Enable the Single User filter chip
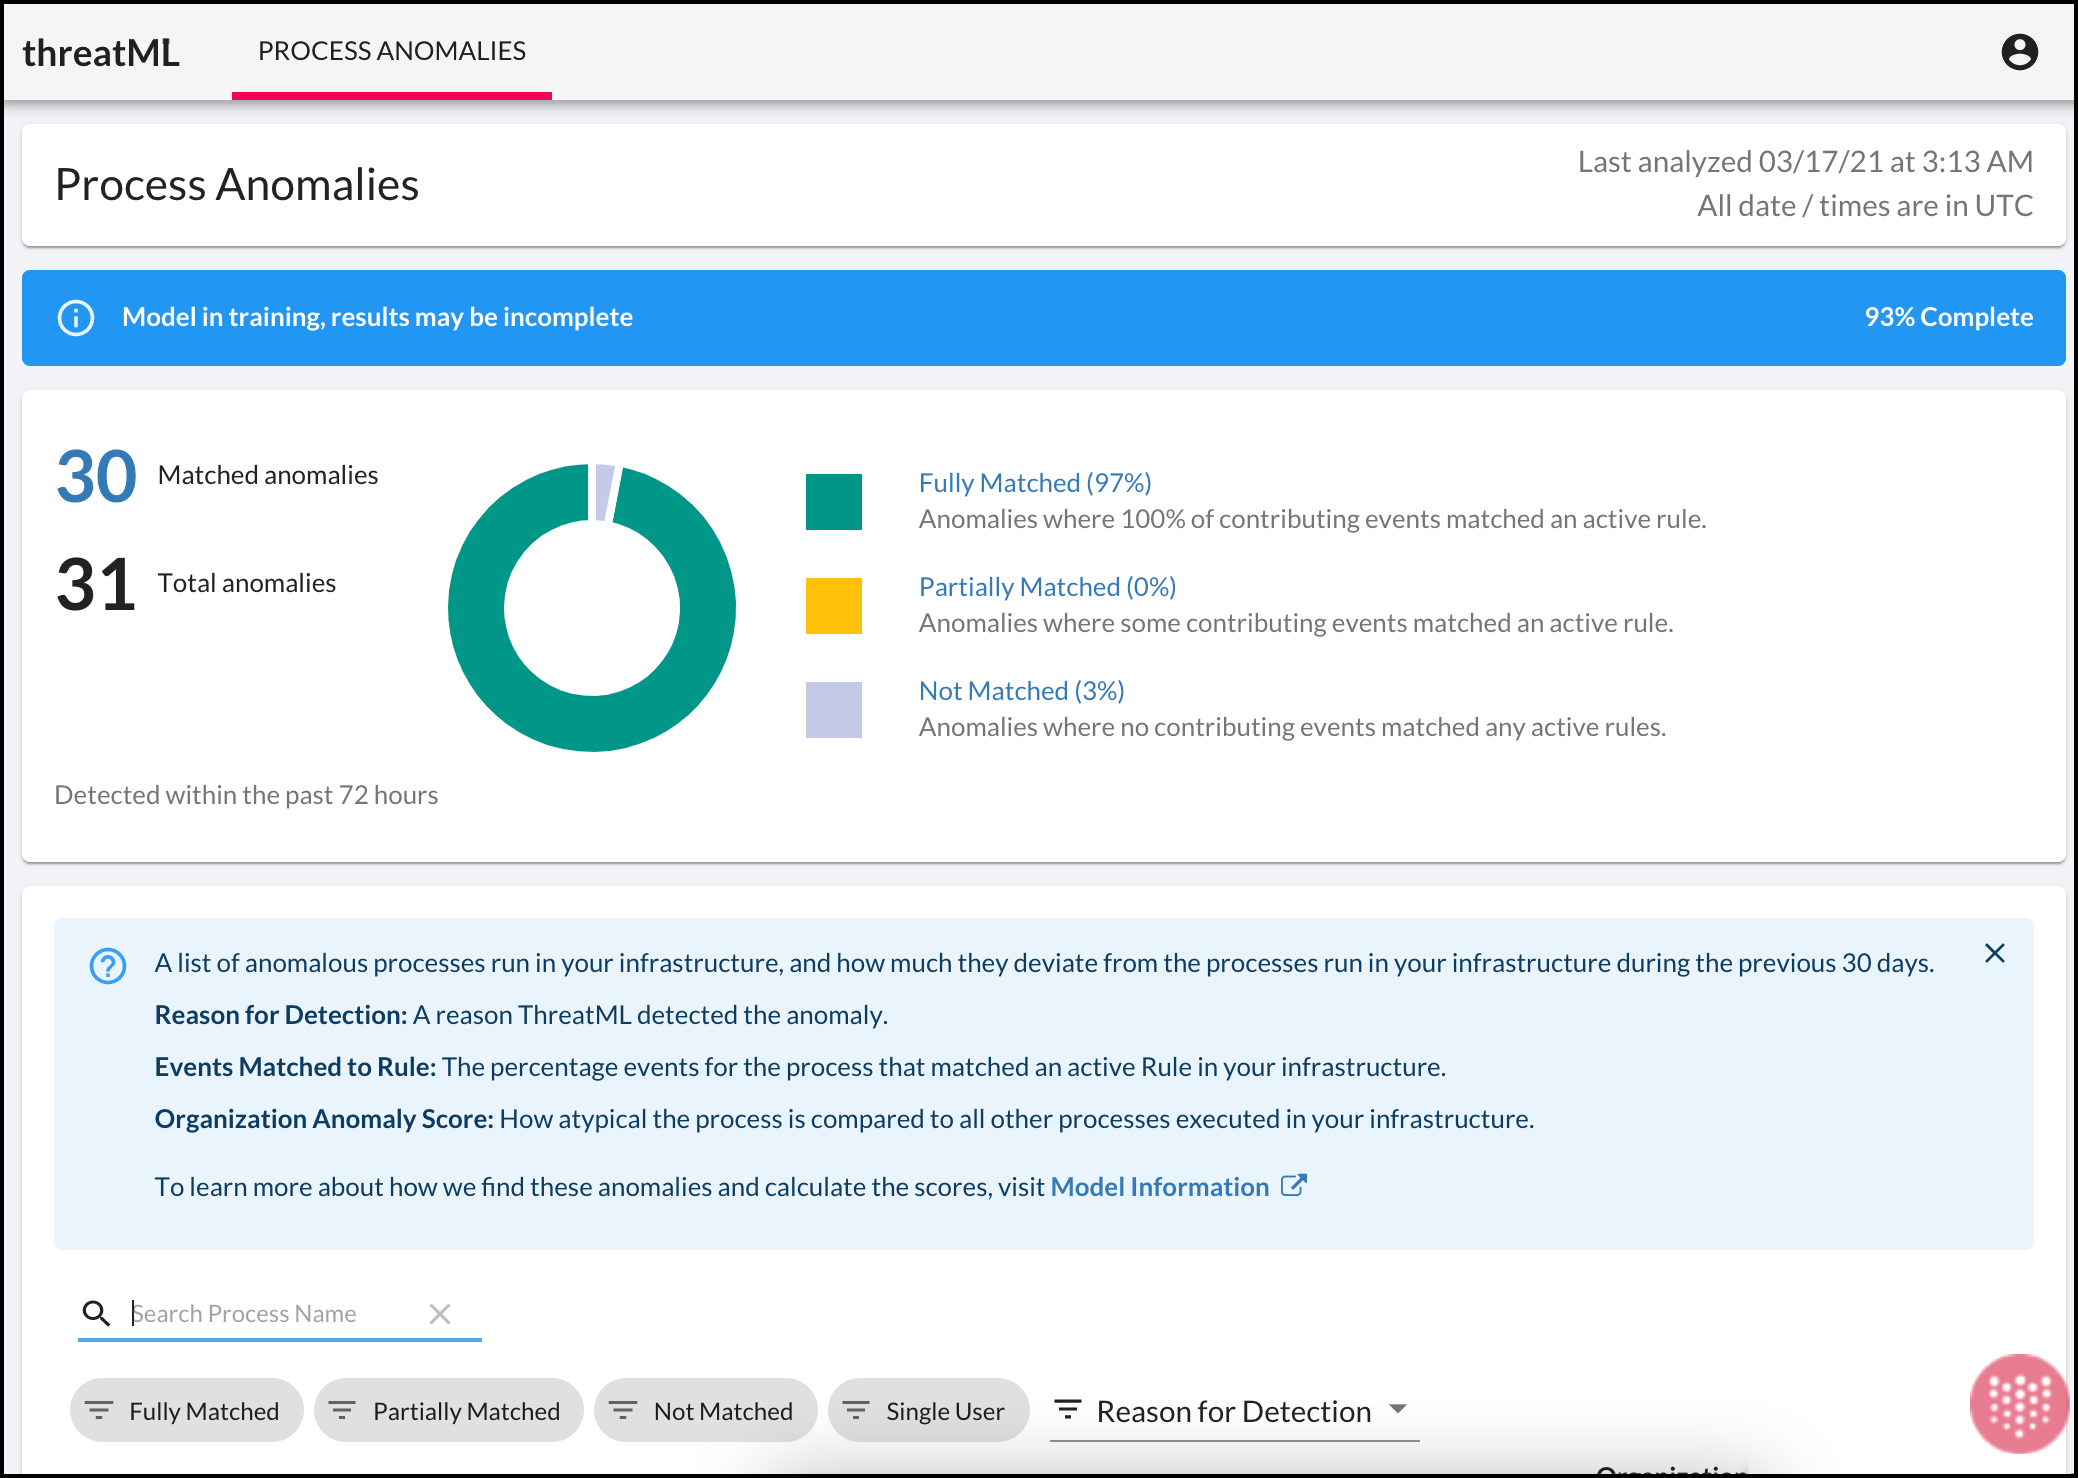The height and width of the screenshot is (1478, 2078). pos(928,1411)
